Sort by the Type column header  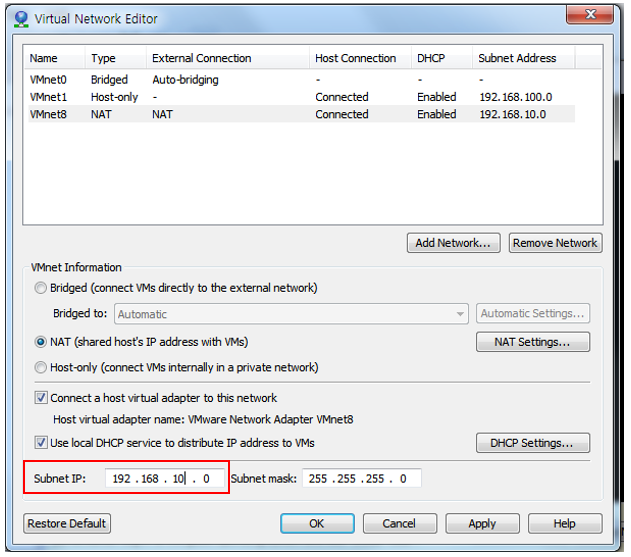pyautogui.click(x=115, y=58)
